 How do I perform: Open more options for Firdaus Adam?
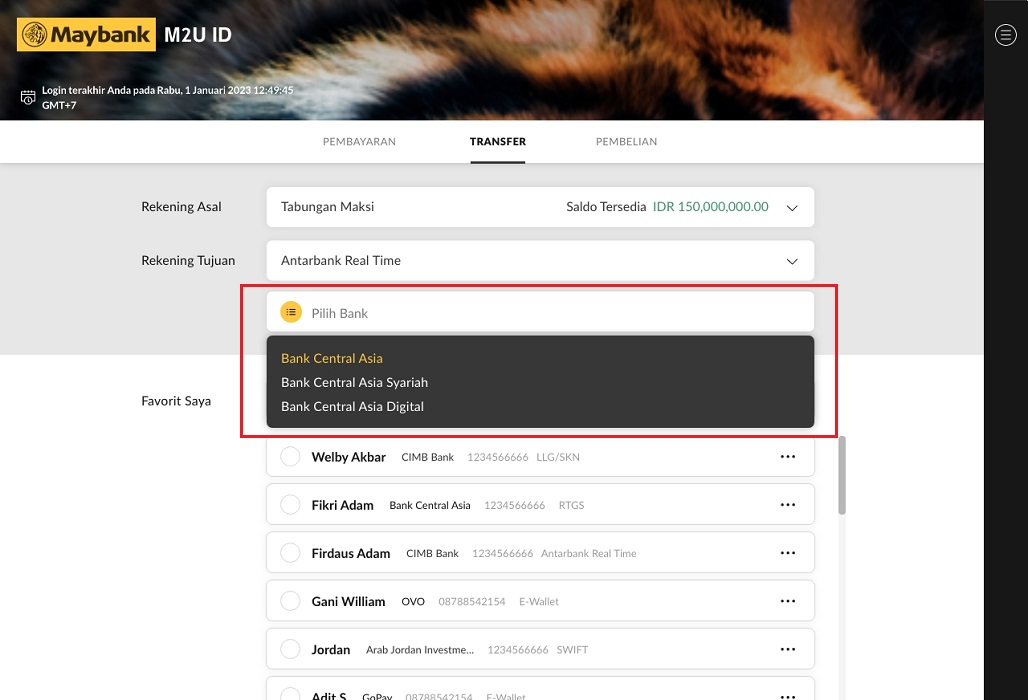click(x=788, y=553)
